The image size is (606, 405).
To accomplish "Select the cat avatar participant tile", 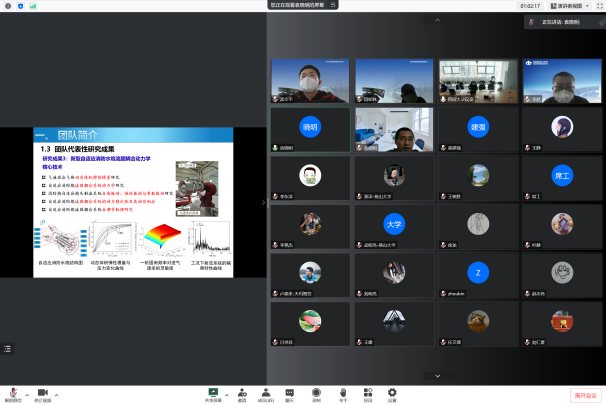I will click(478, 324).
